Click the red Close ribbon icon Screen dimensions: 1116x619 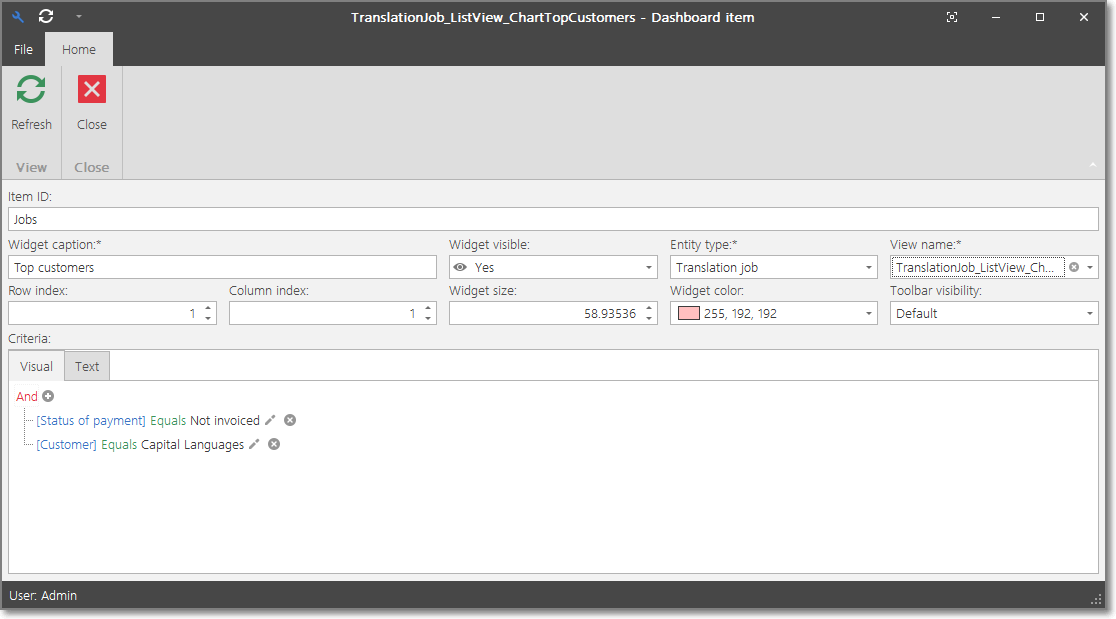pos(92,90)
